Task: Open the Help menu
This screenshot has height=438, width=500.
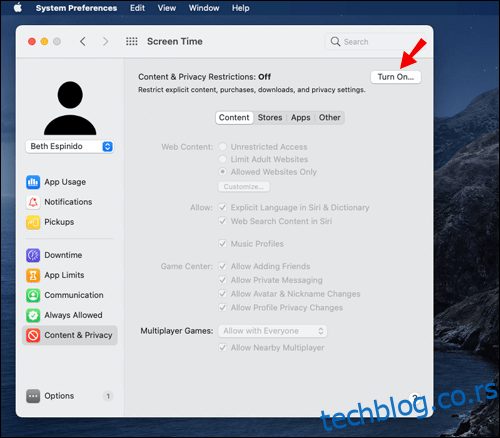Action: coord(241,8)
